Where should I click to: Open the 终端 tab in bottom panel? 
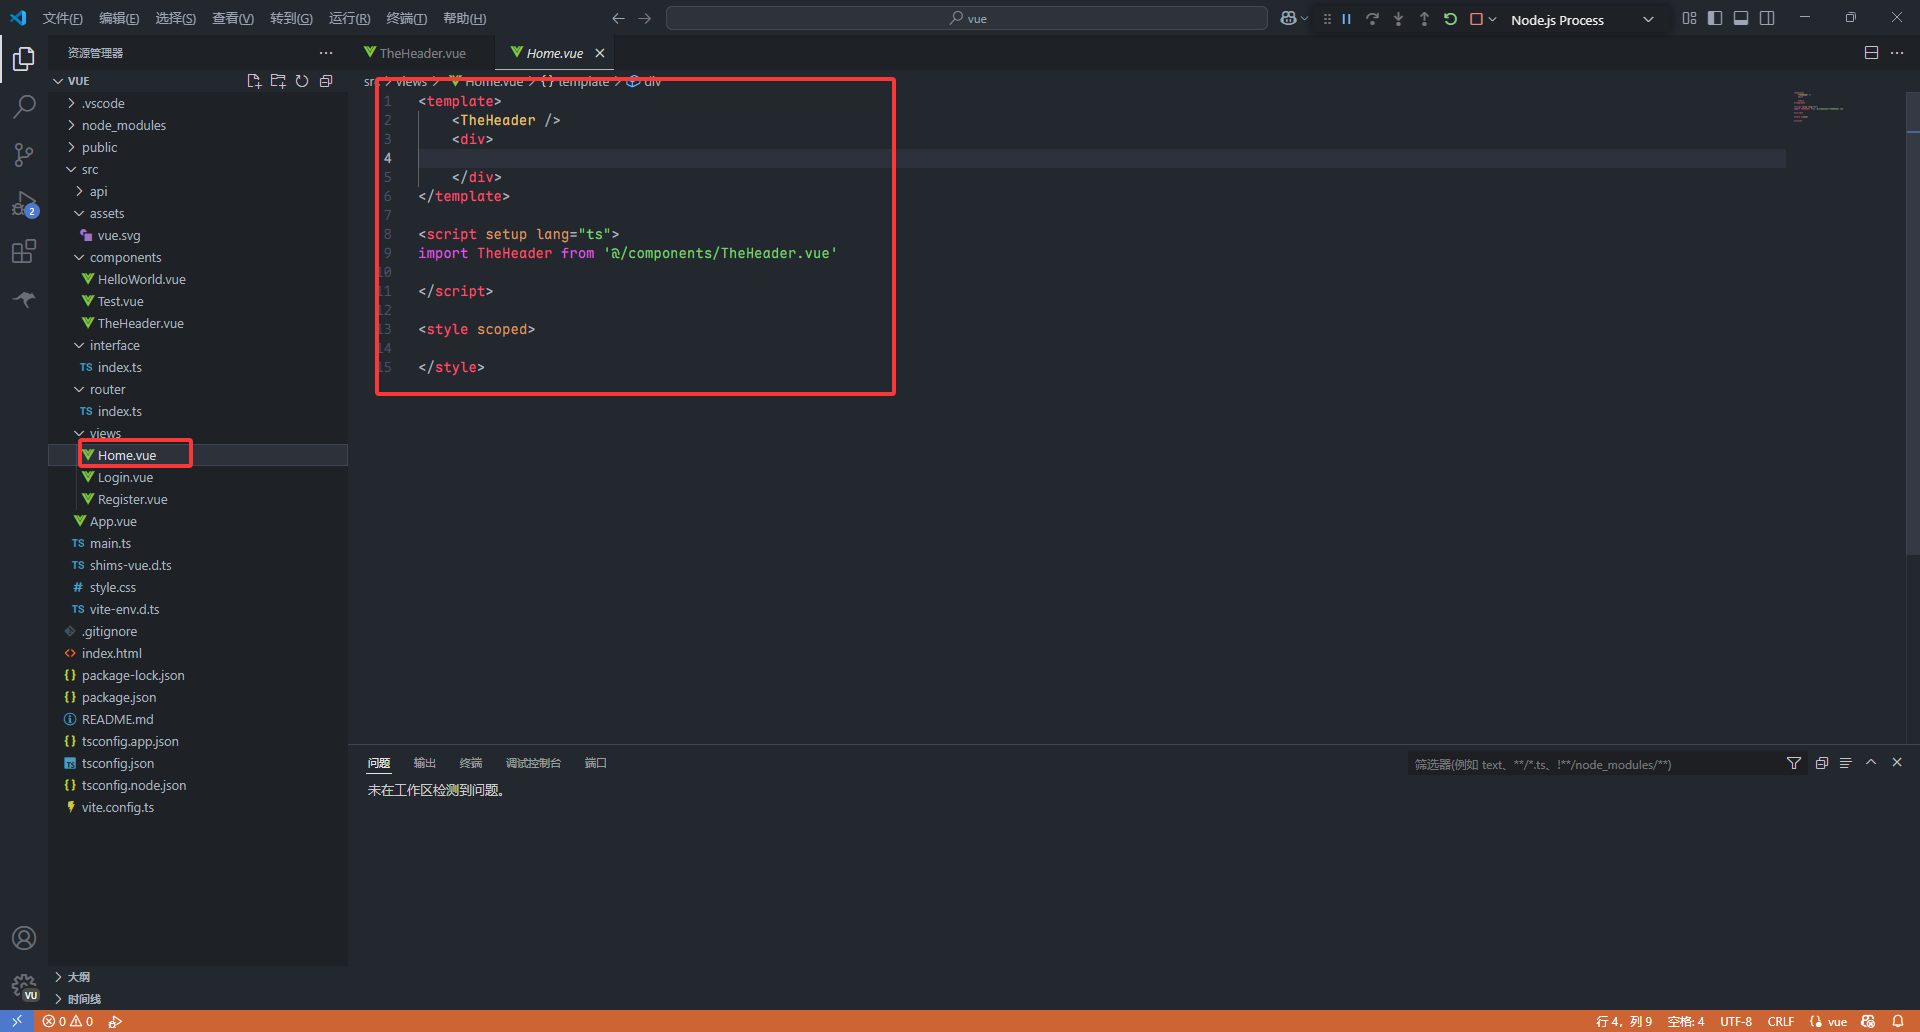coord(470,763)
